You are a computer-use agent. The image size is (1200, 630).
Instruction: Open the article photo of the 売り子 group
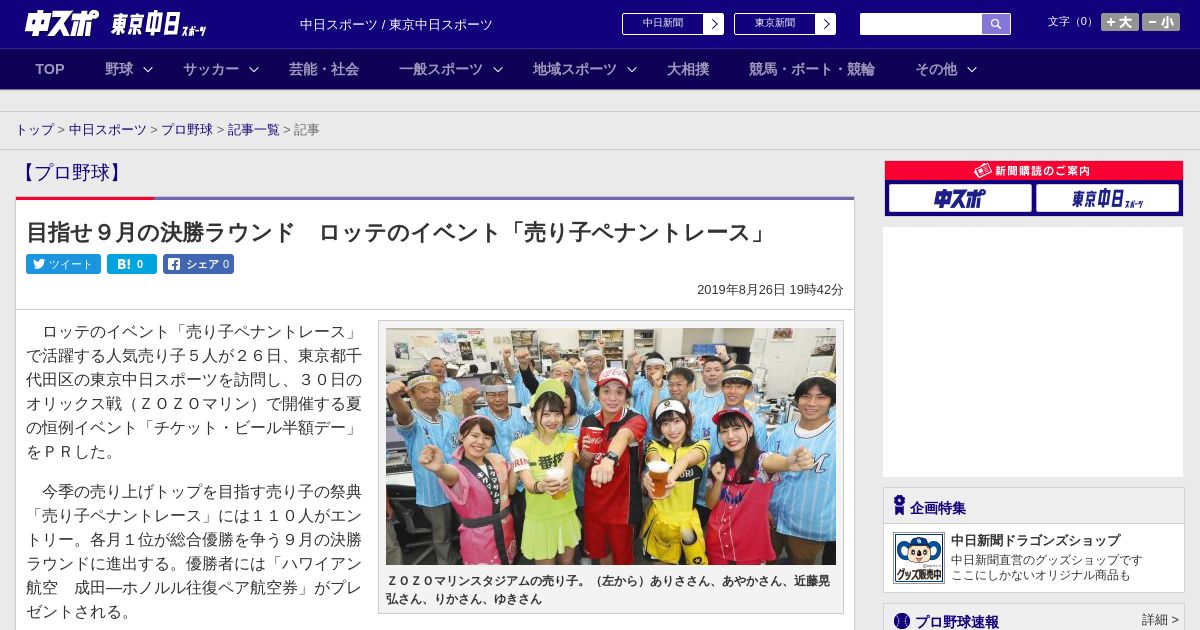point(611,447)
